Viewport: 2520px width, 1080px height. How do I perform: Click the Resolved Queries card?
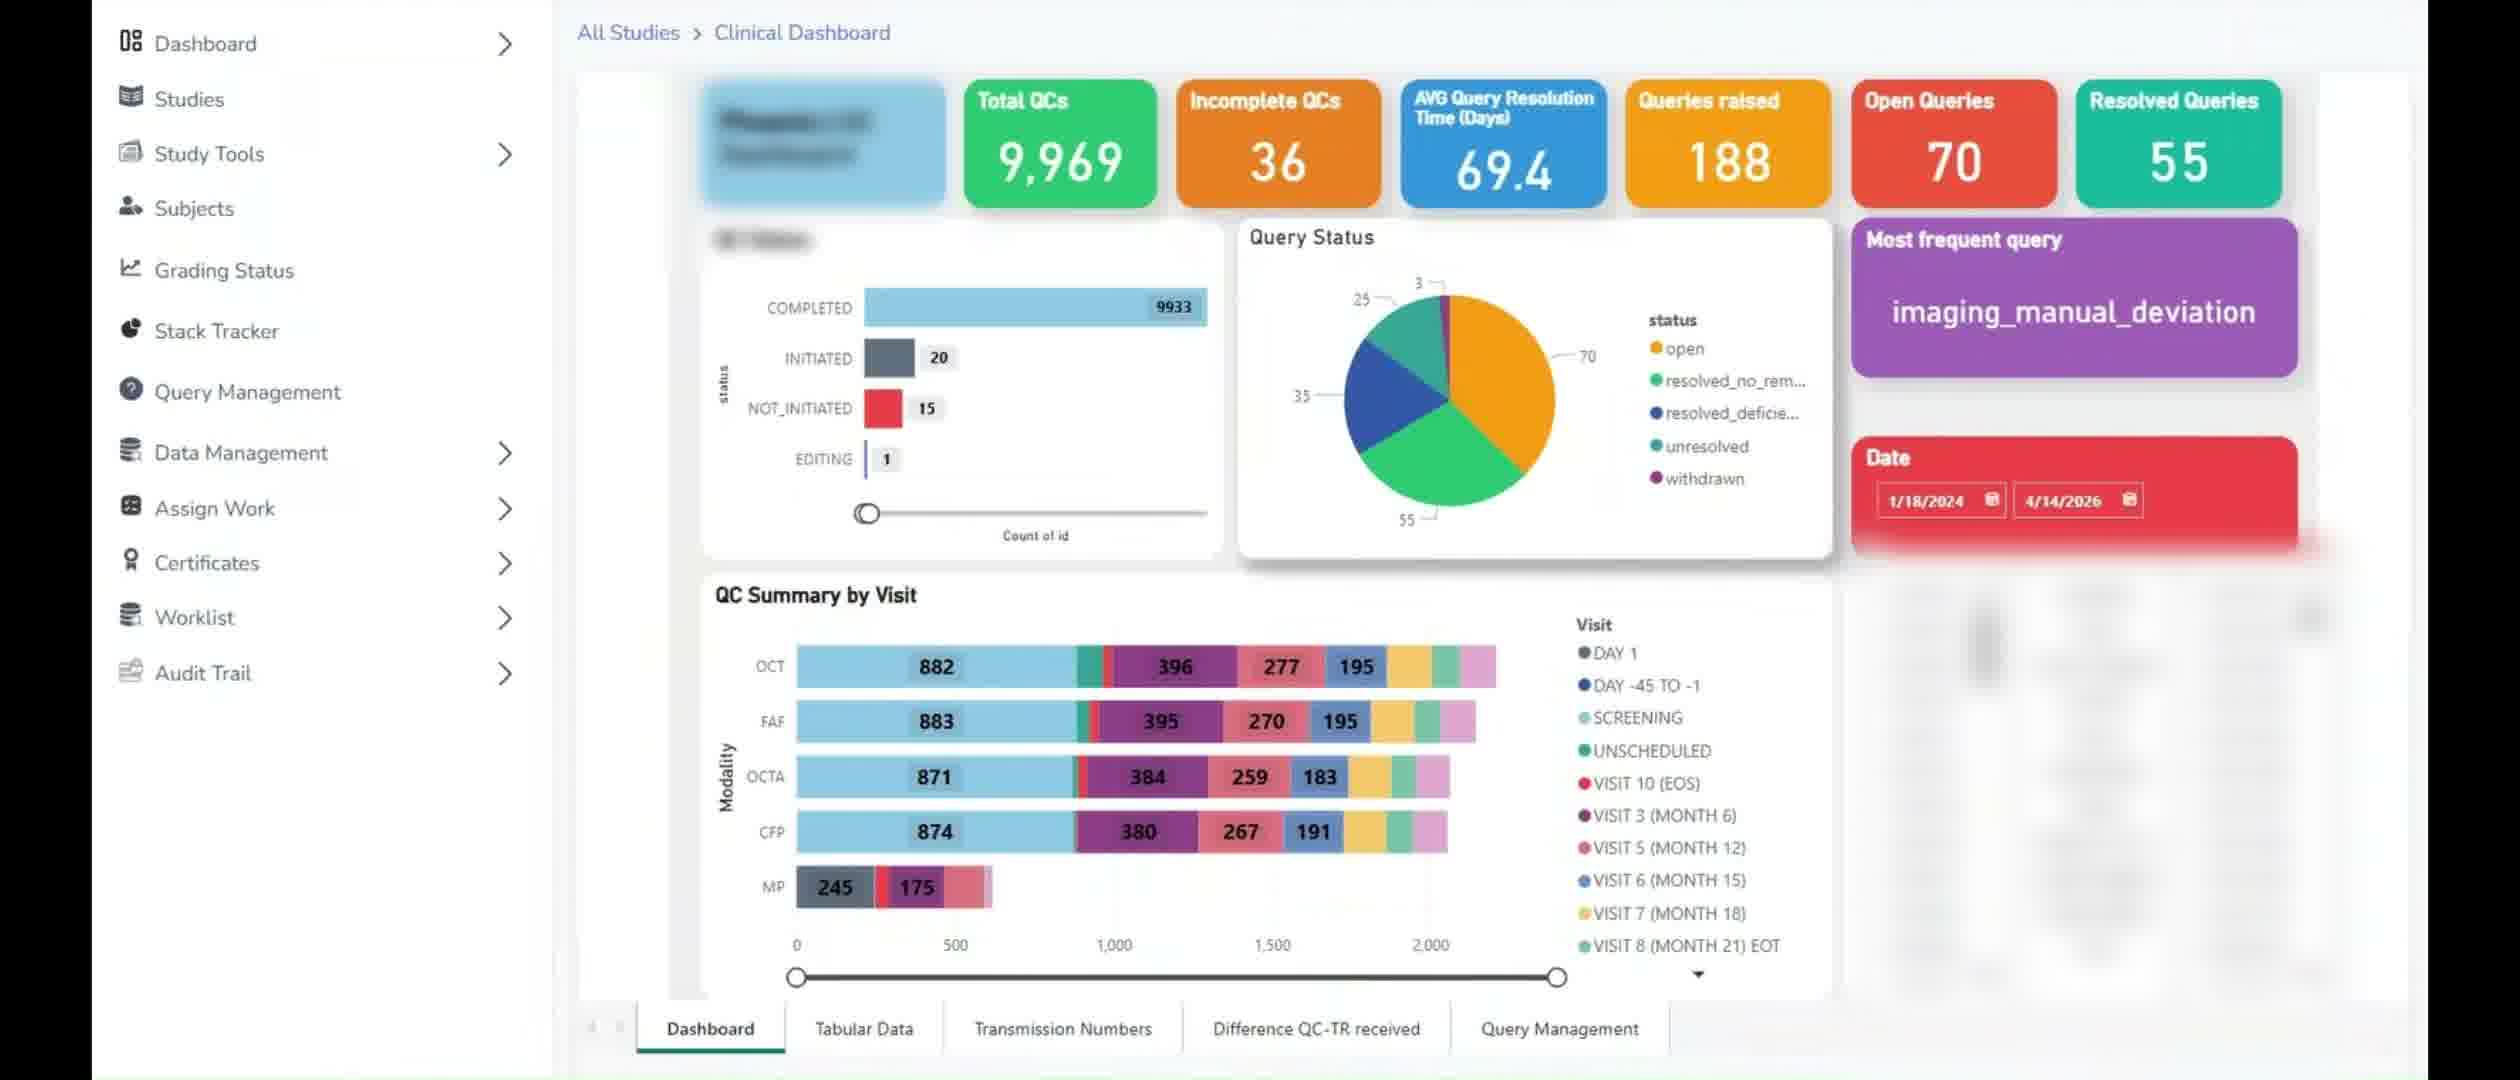coord(2177,144)
